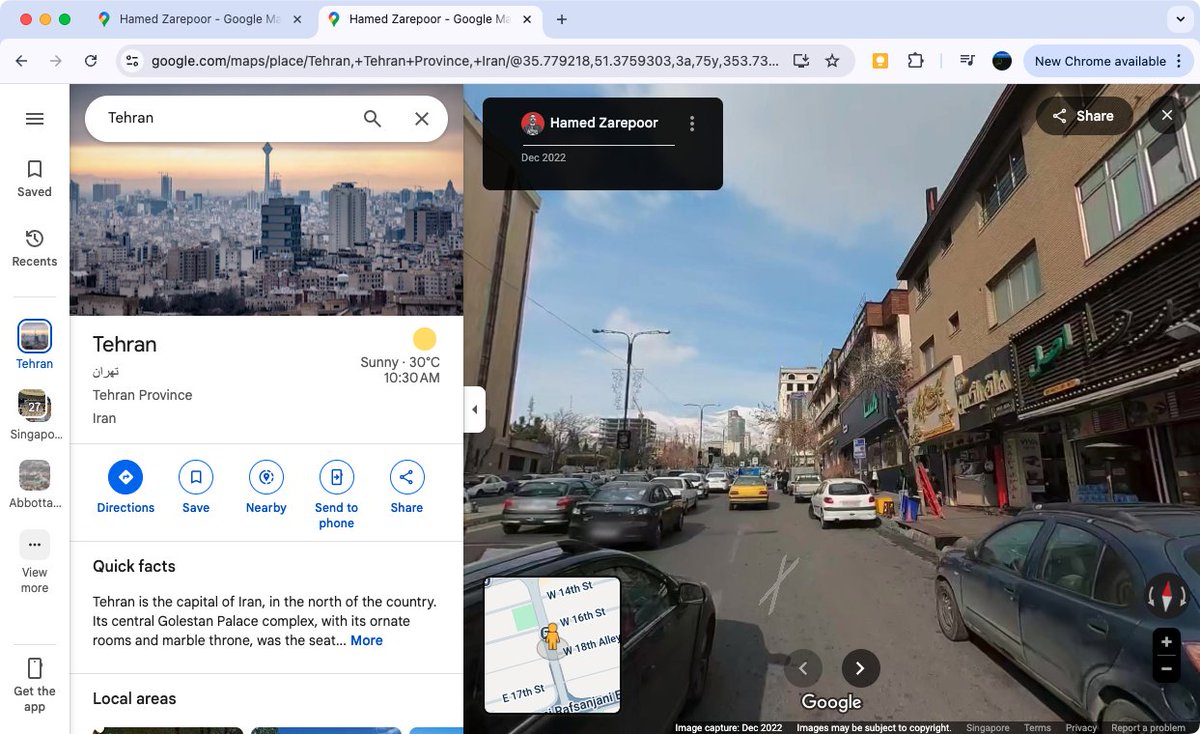Zoom out on Street View
The image size is (1200, 734).
[1166, 669]
